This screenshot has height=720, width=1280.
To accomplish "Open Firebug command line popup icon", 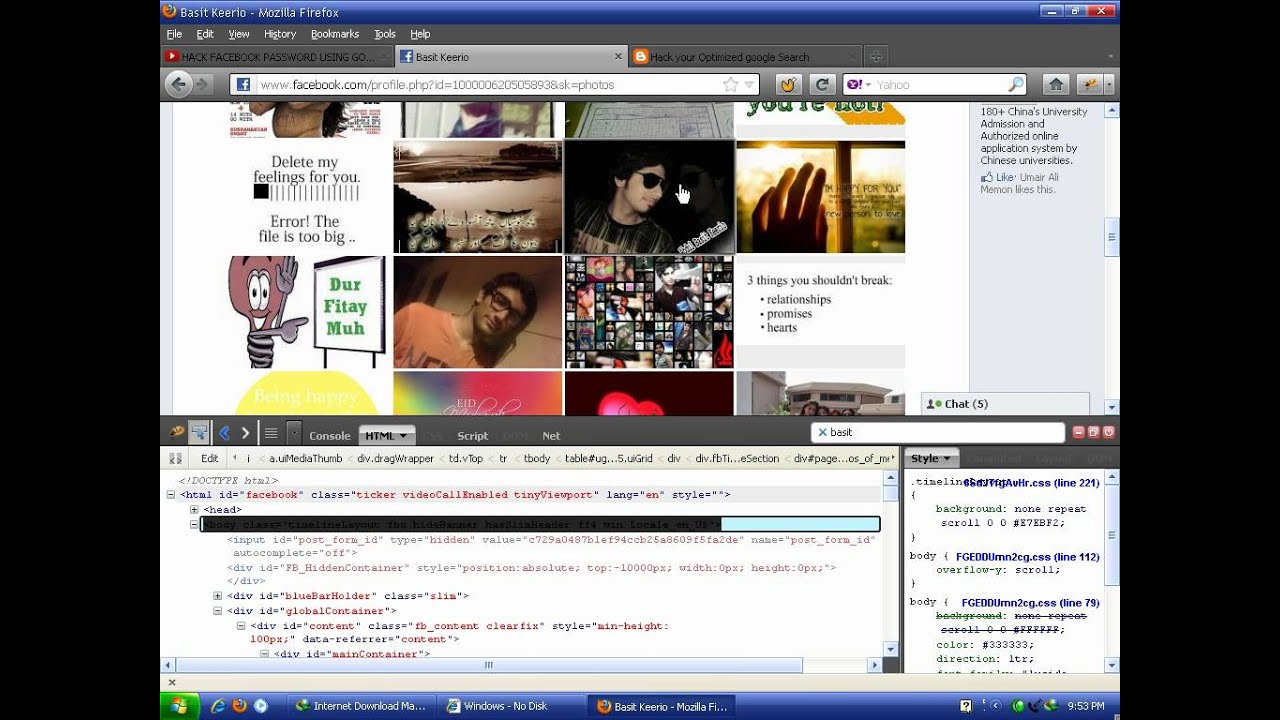I will (x=271, y=433).
